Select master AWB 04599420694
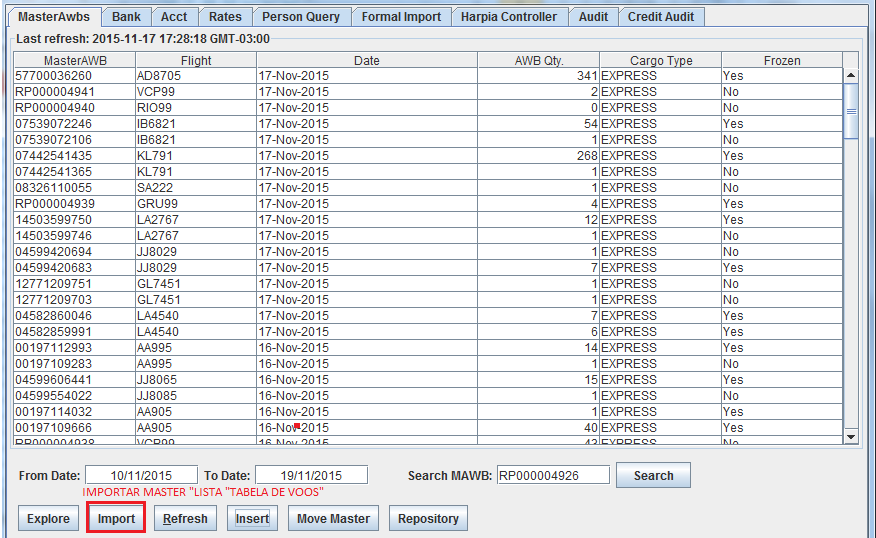The height and width of the screenshot is (538, 876). point(74,252)
